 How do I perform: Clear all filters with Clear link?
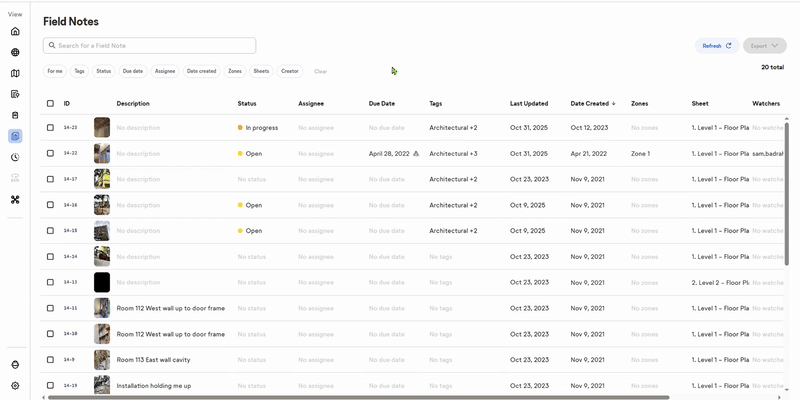click(x=320, y=71)
